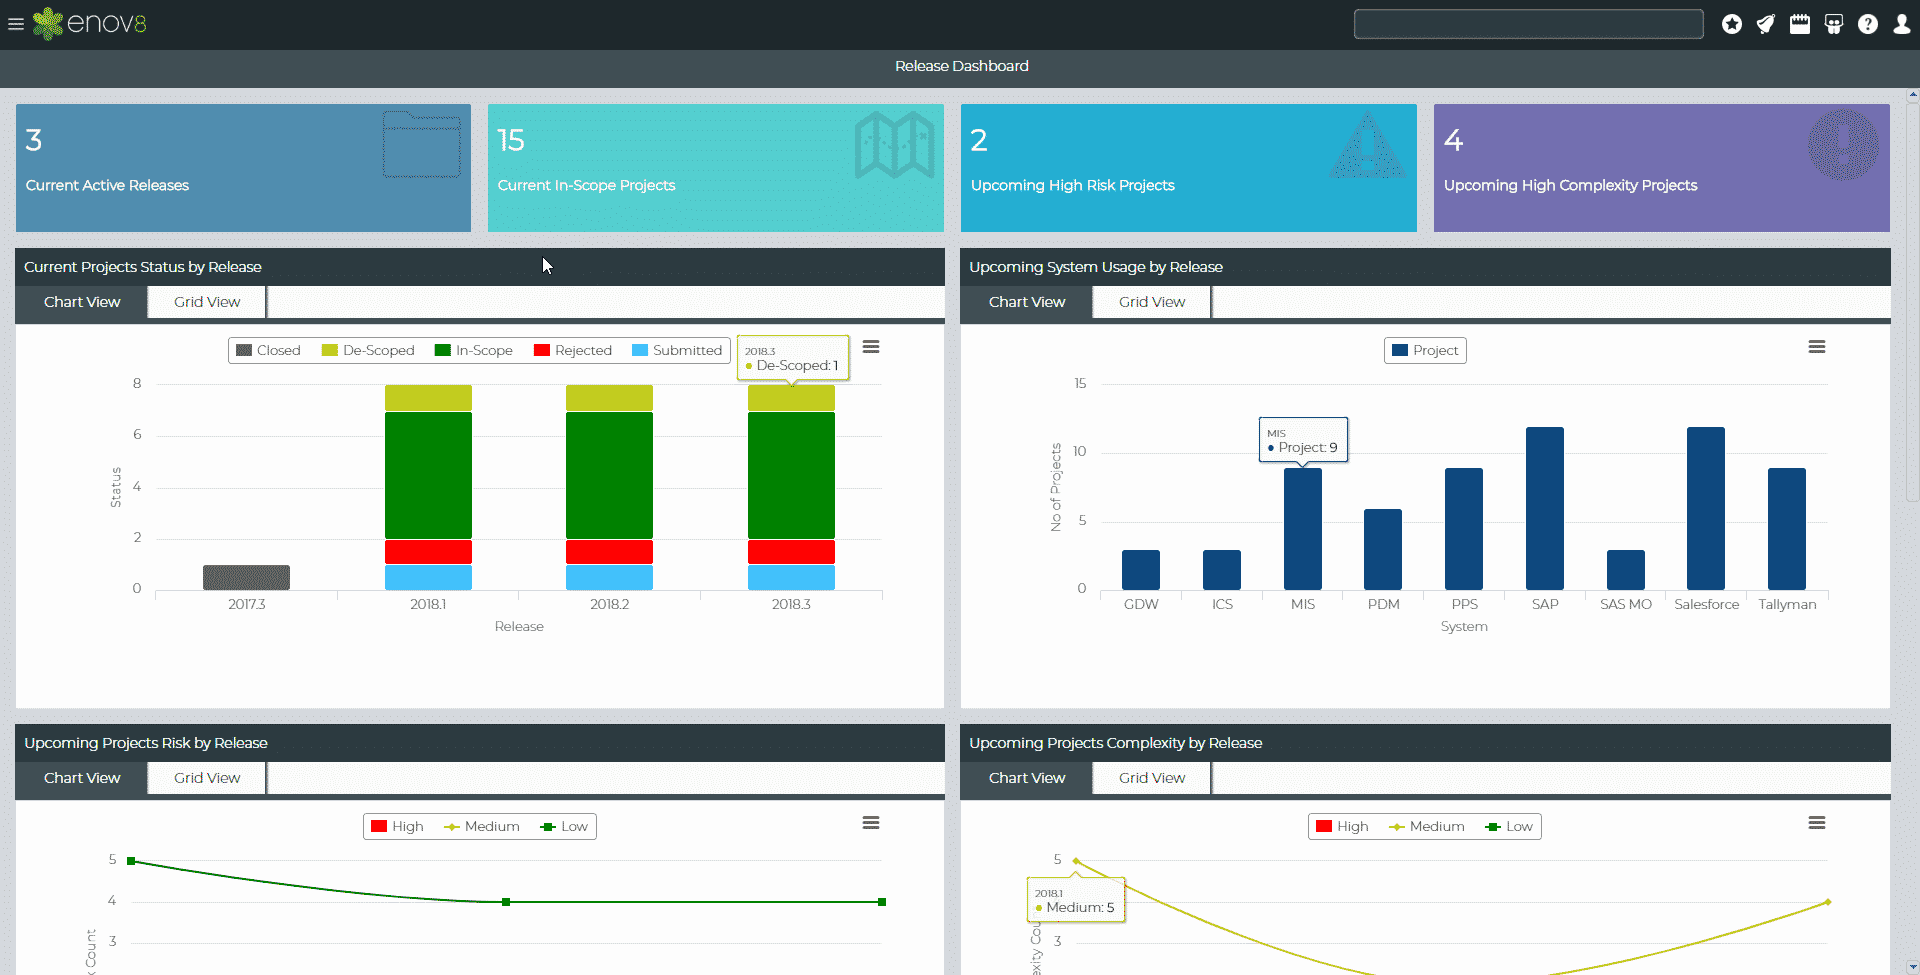Open the help question mark icon

coord(1867,24)
